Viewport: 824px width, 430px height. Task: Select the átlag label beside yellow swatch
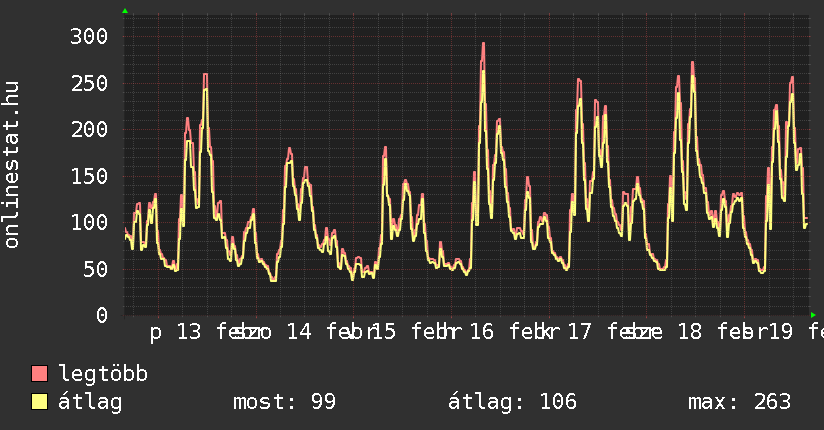point(90,402)
